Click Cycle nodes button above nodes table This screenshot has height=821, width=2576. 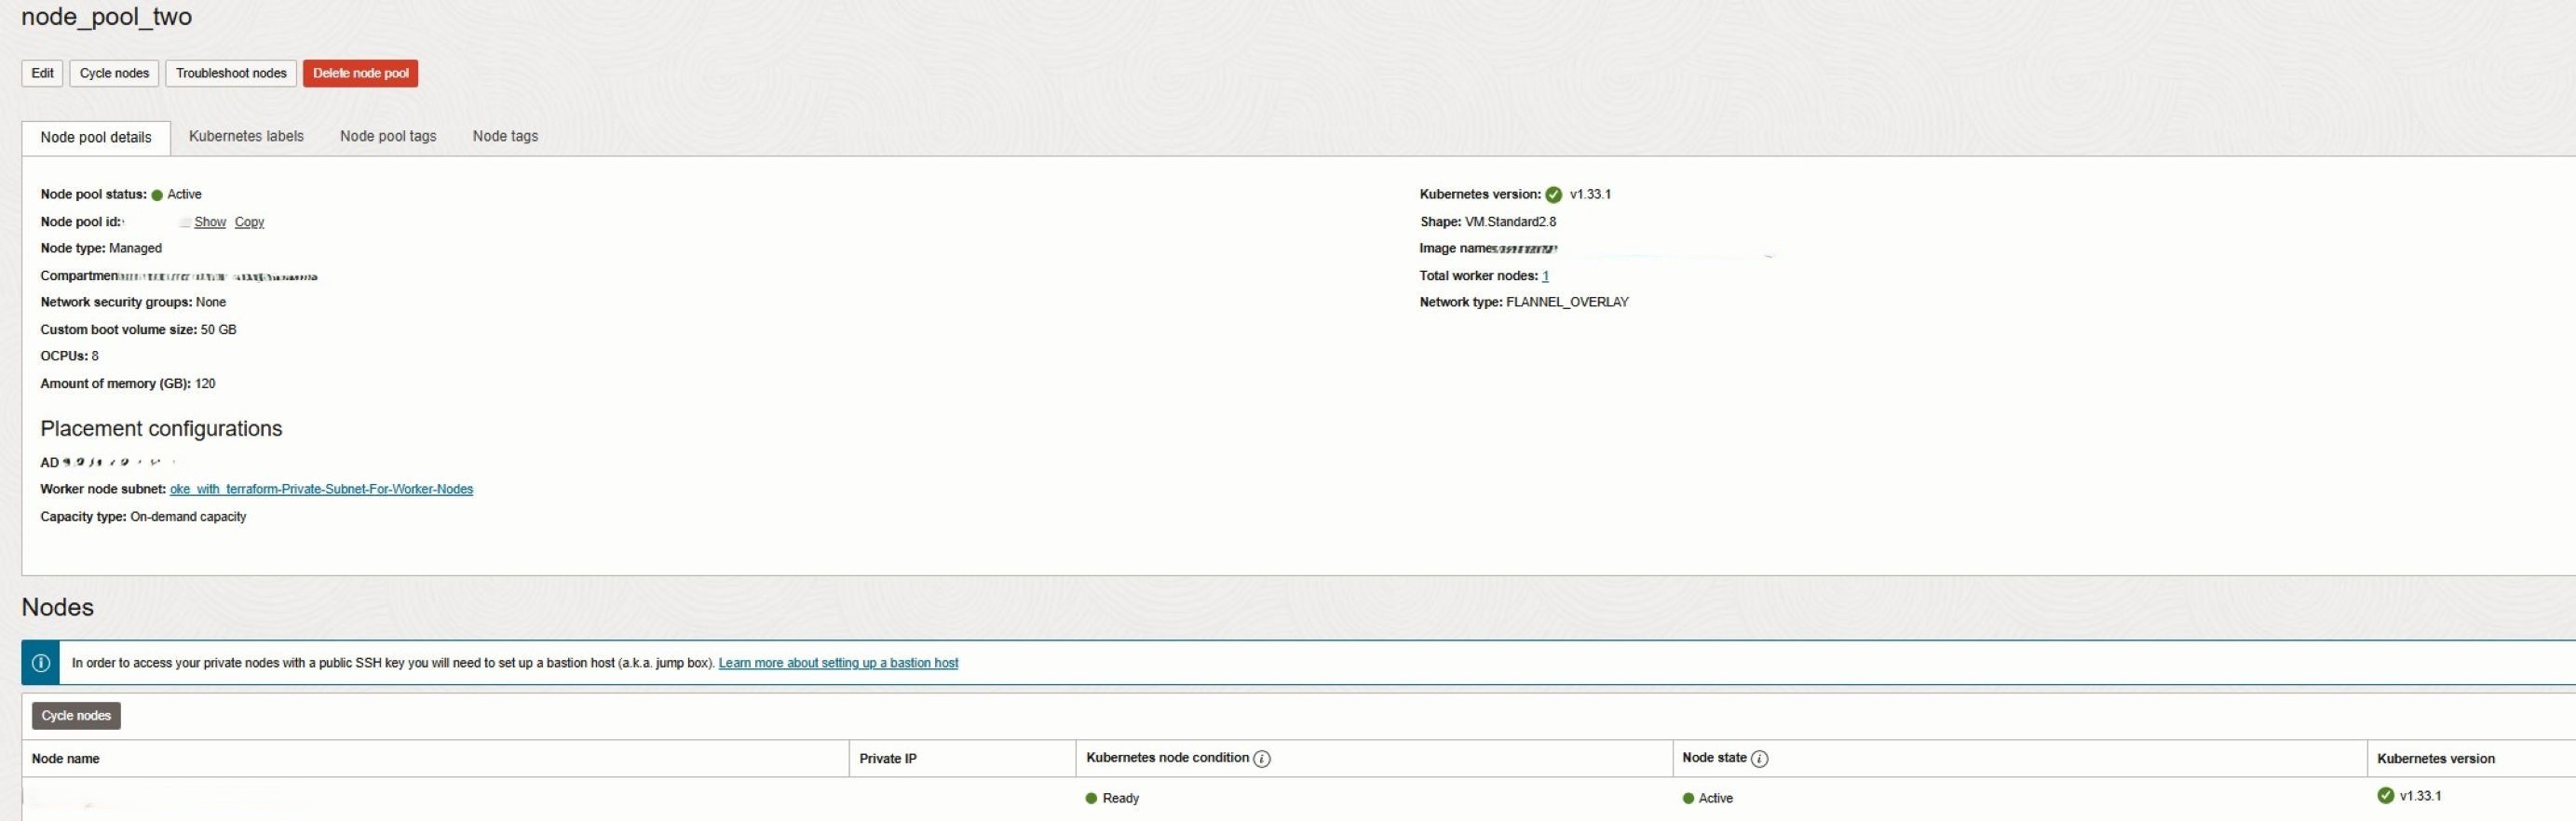pyautogui.click(x=76, y=716)
